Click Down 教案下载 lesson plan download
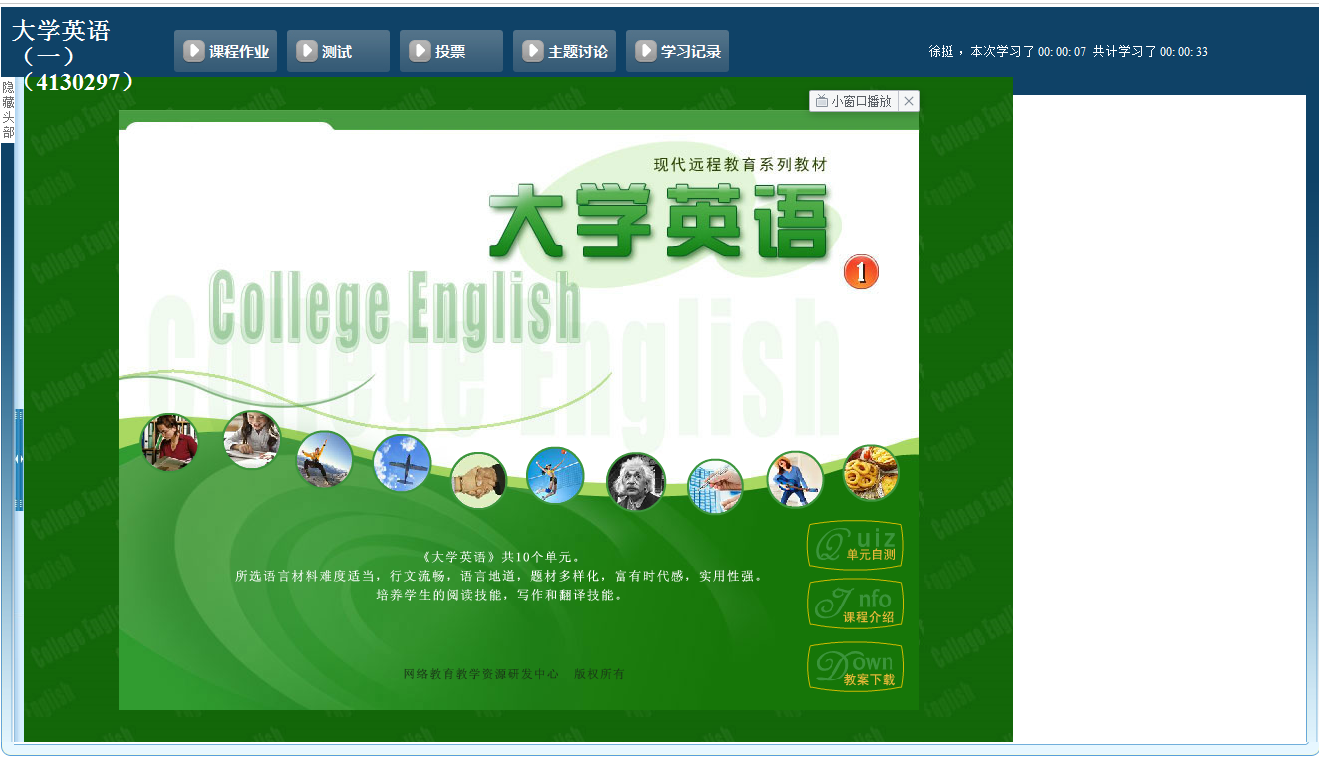This screenshot has width=1319, height=759. 855,667
